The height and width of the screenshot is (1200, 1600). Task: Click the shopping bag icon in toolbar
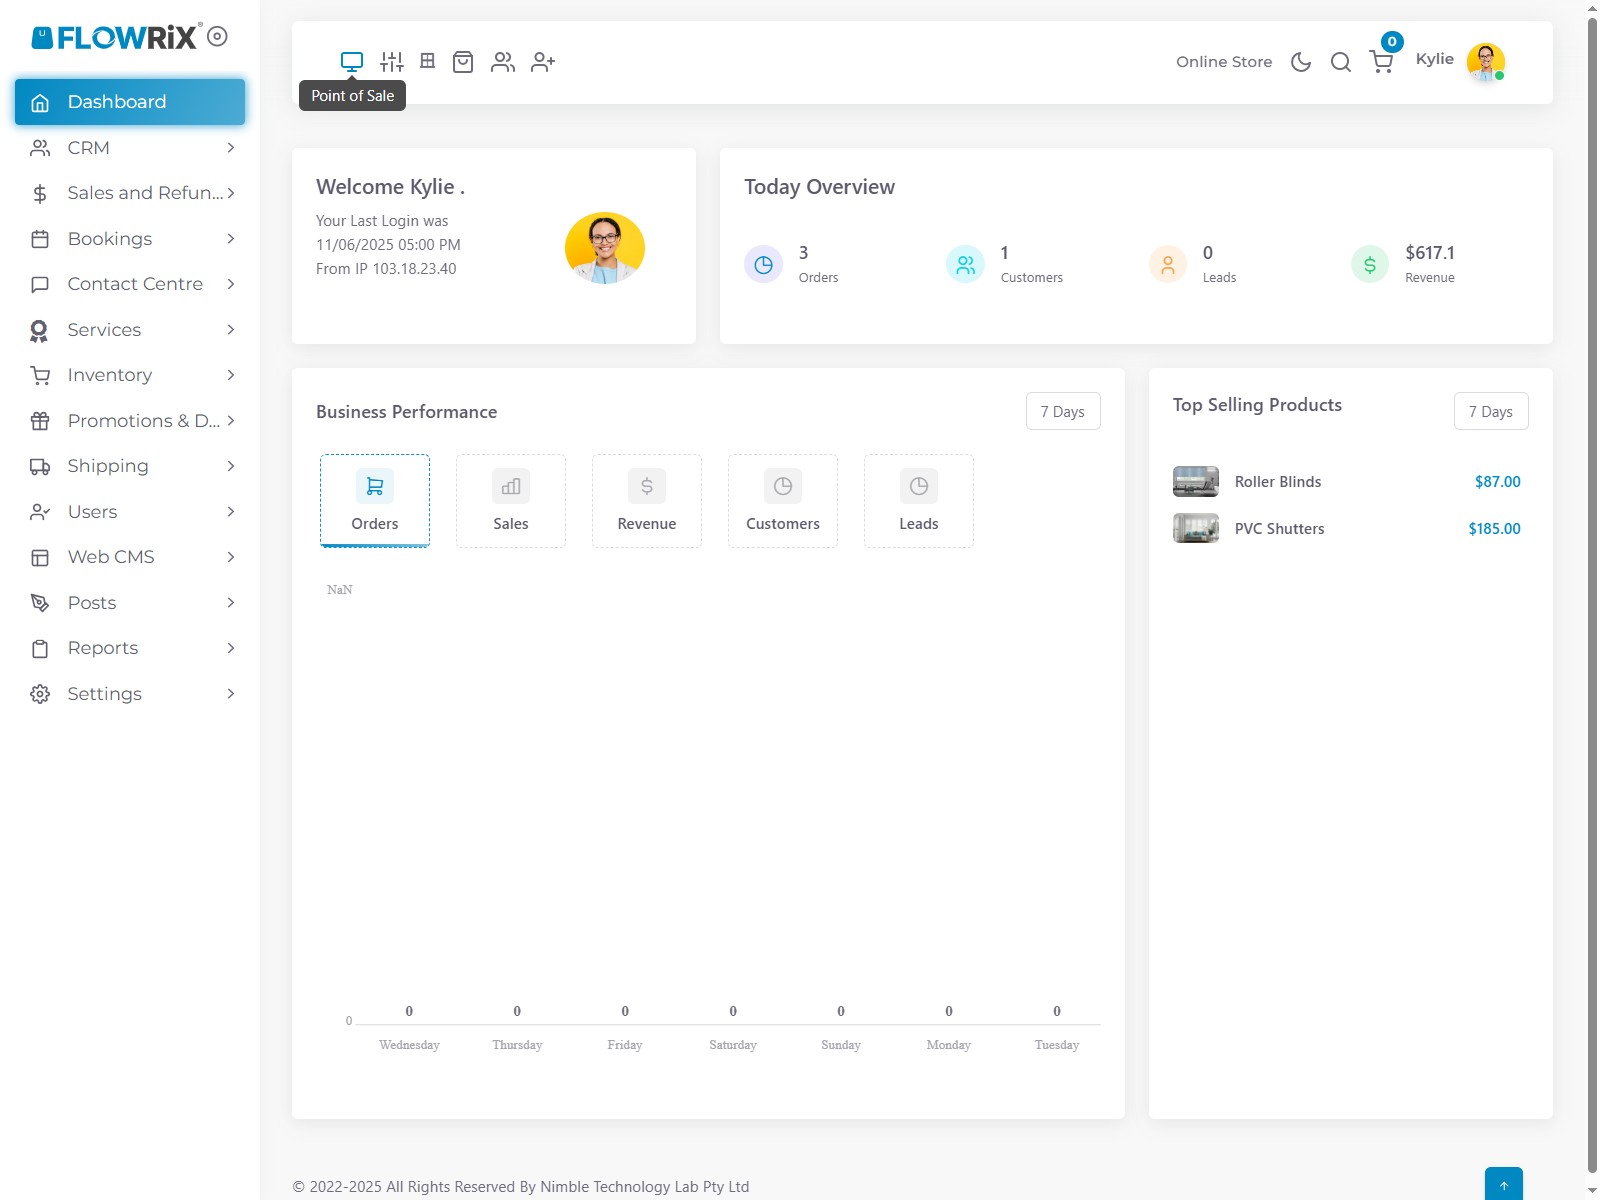pos(463,62)
